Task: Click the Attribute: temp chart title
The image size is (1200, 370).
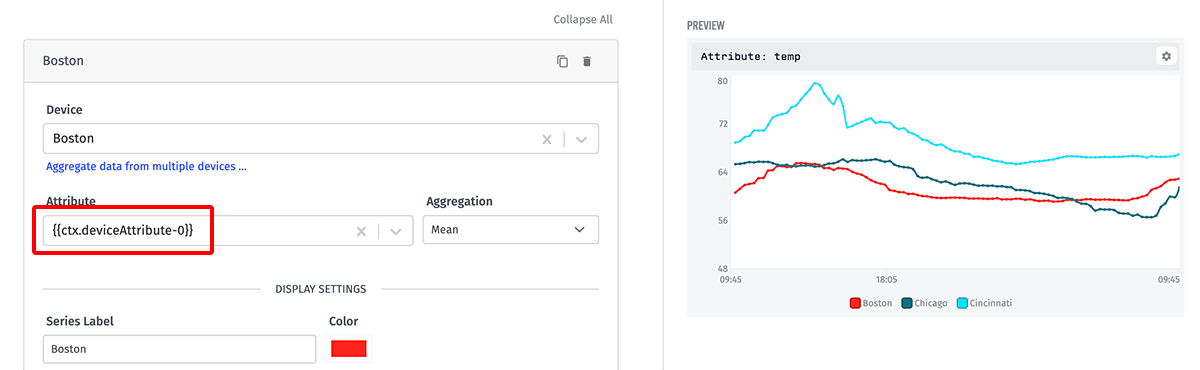Action: (751, 56)
